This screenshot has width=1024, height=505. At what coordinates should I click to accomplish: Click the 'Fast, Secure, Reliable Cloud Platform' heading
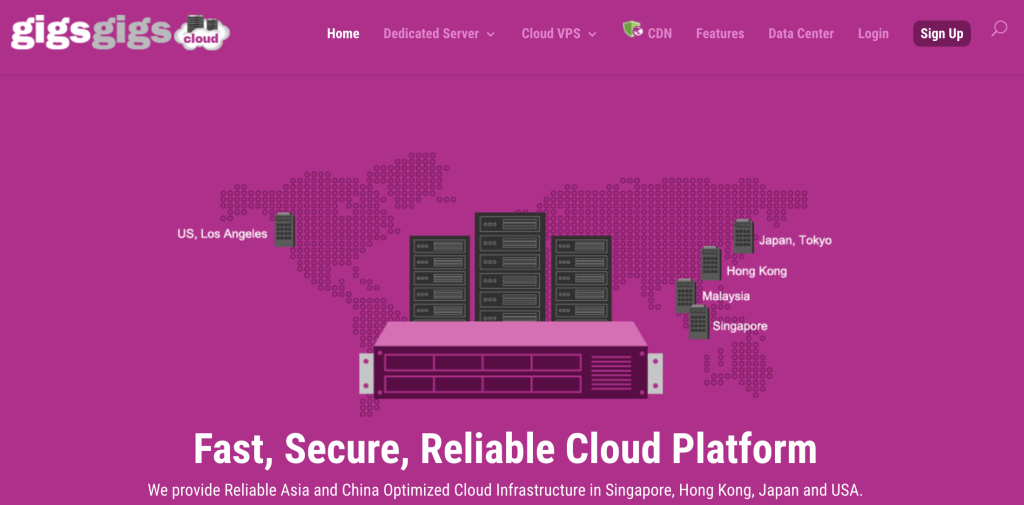[x=505, y=449]
